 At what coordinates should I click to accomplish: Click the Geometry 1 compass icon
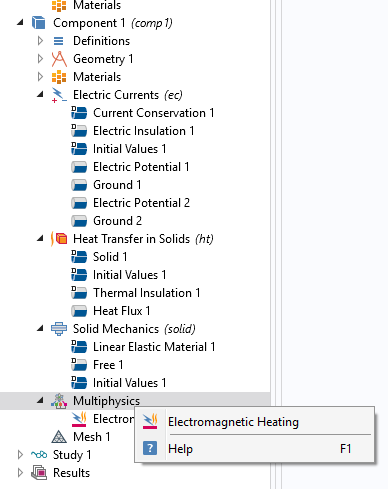pos(59,59)
